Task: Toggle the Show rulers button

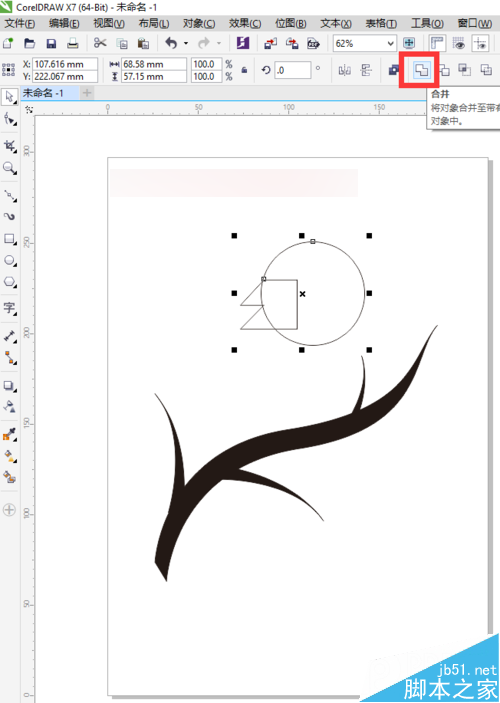Action: (x=437, y=43)
